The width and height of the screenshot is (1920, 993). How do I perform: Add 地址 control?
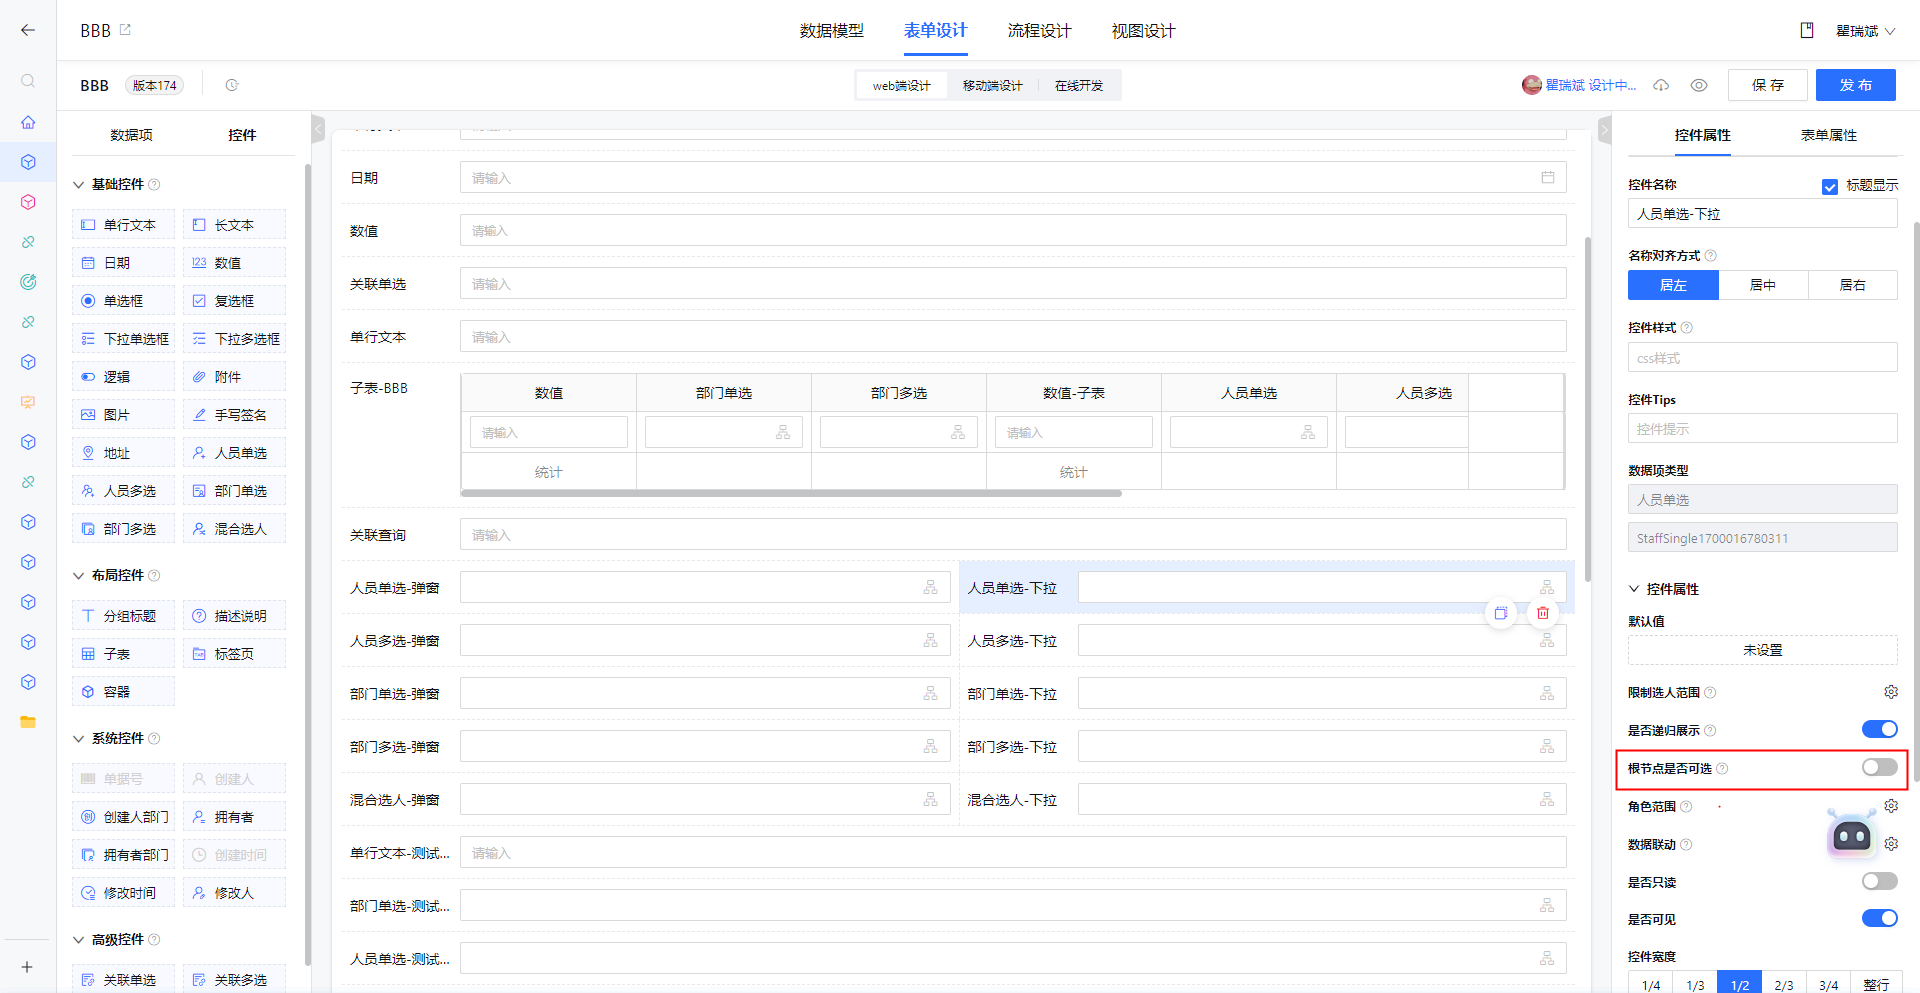(123, 453)
